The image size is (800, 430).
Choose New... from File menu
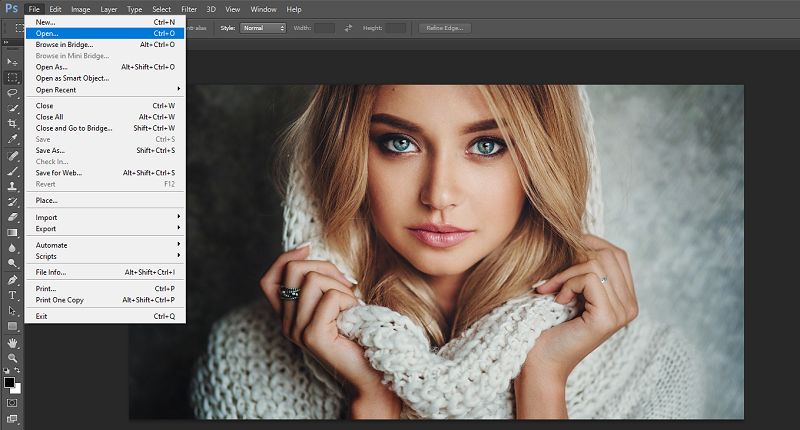click(x=105, y=22)
